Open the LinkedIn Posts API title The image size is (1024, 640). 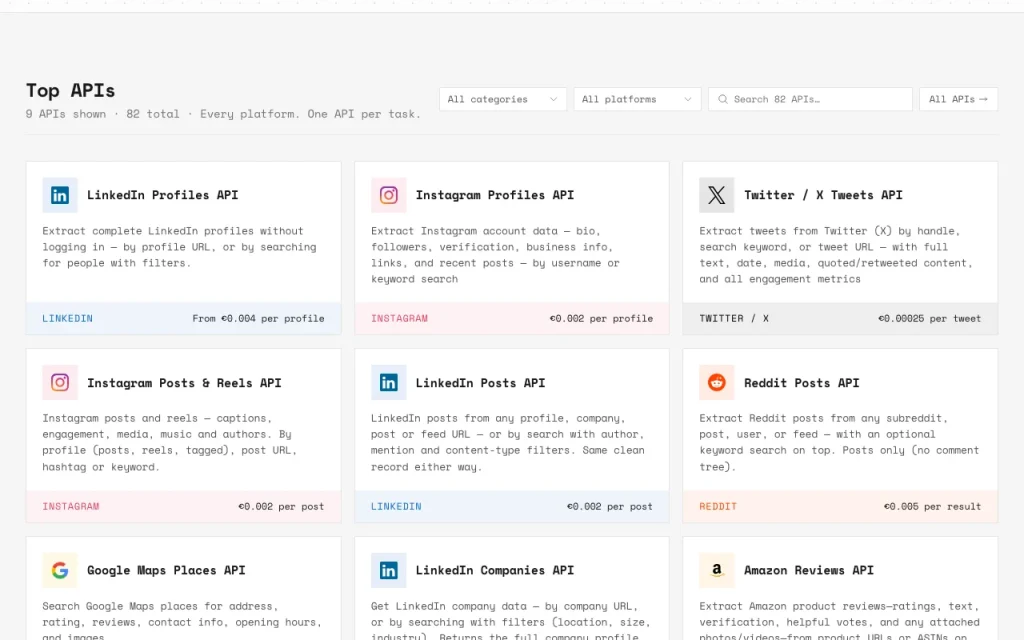pos(481,383)
